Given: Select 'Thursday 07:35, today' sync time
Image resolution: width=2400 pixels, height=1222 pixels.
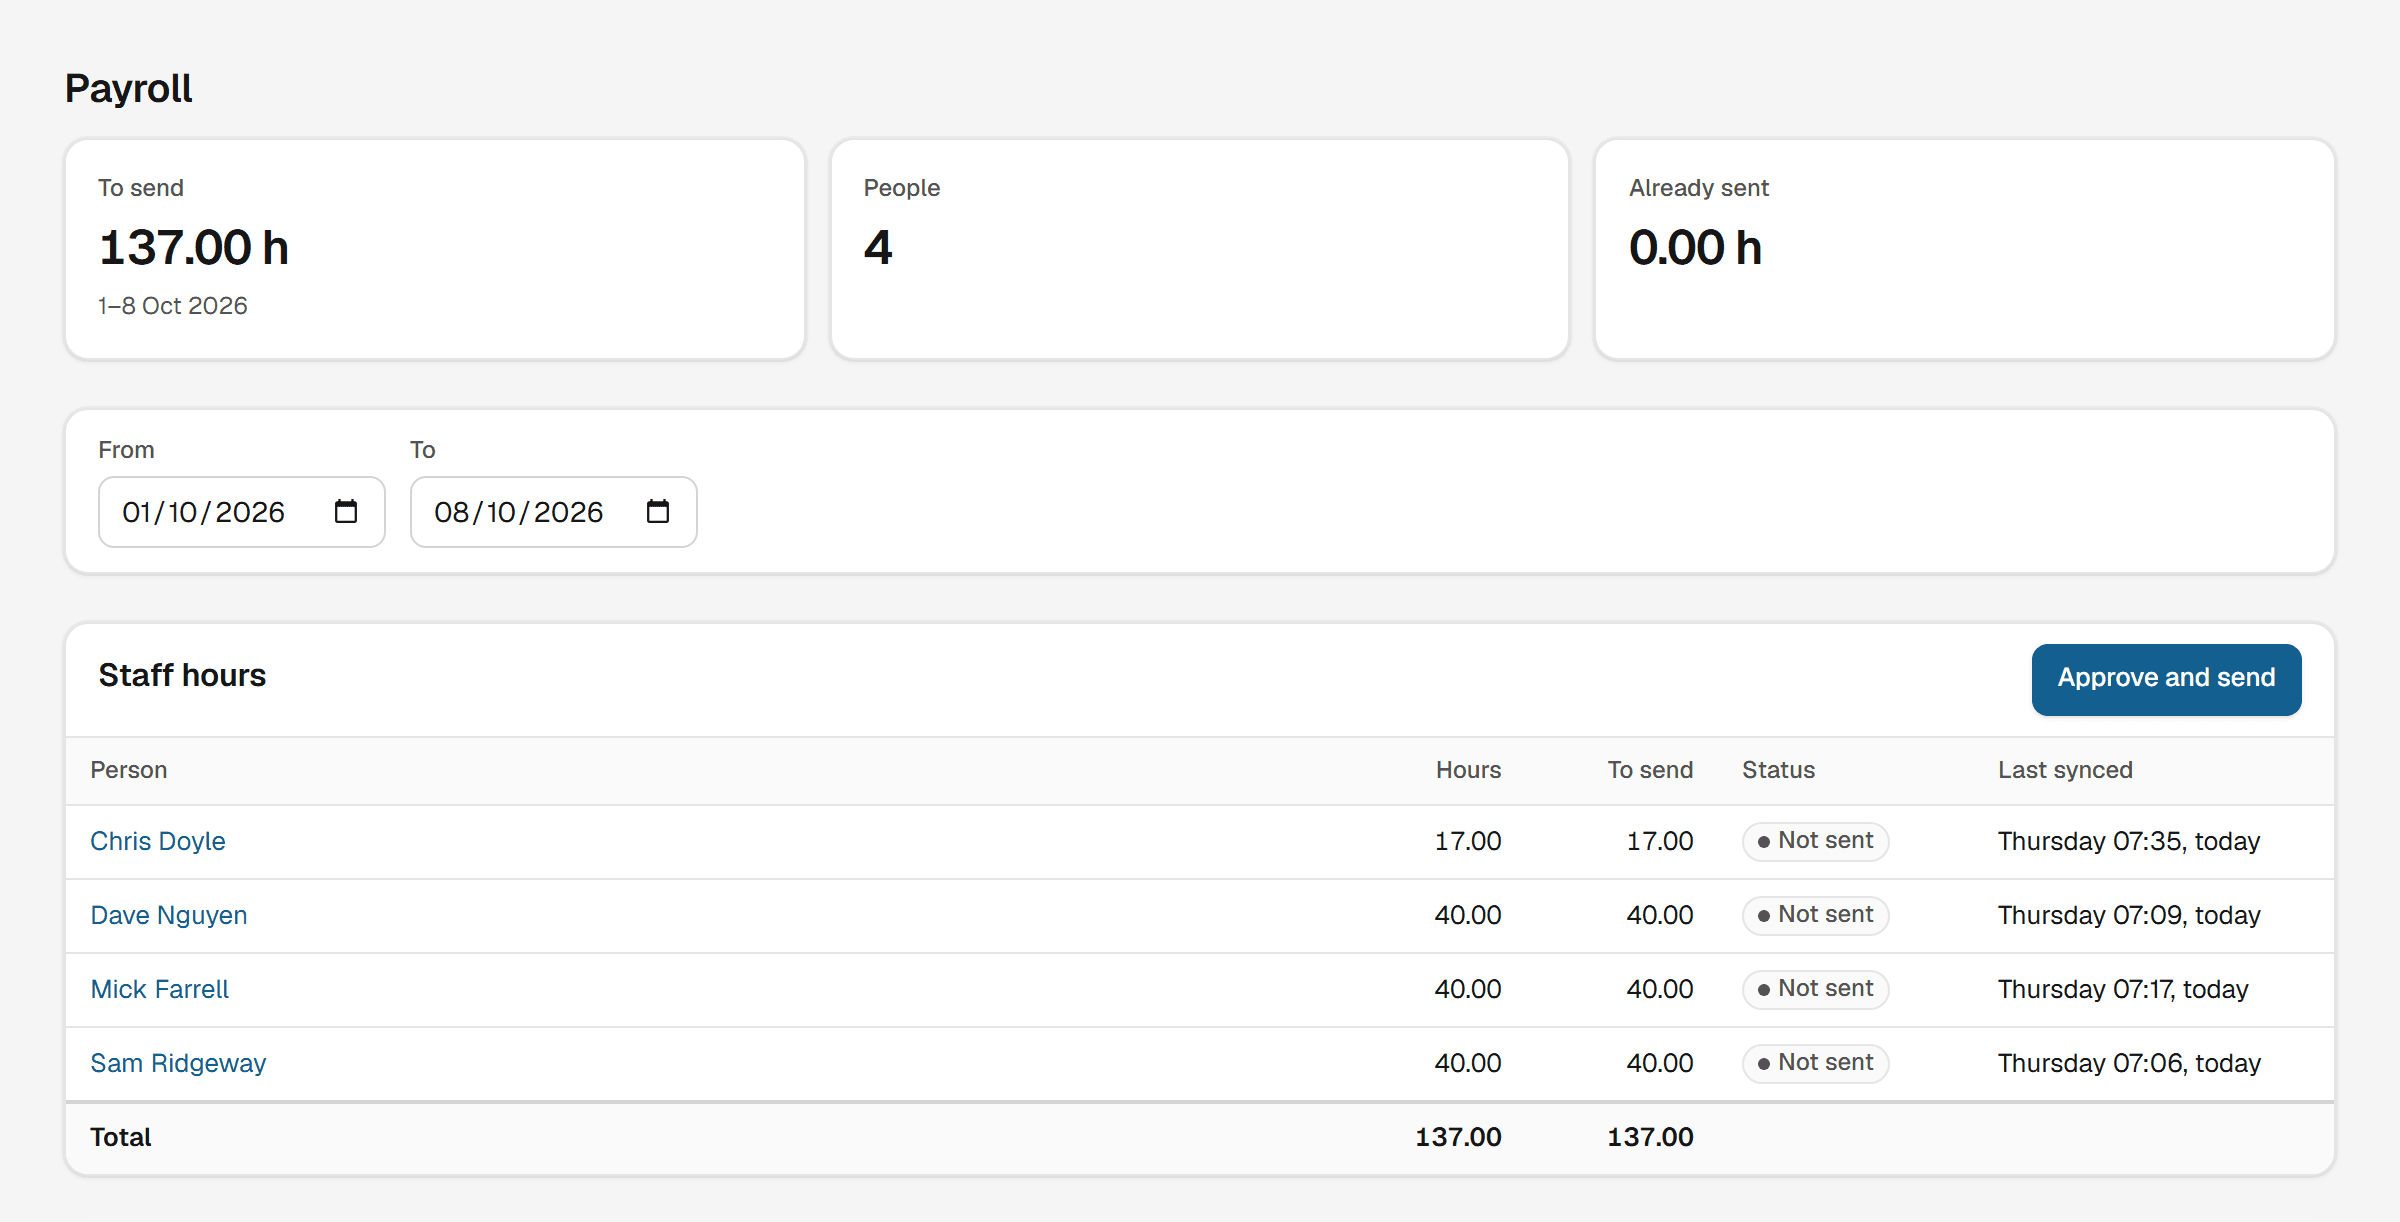Looking at the screenshot, I should [2129, 841].
